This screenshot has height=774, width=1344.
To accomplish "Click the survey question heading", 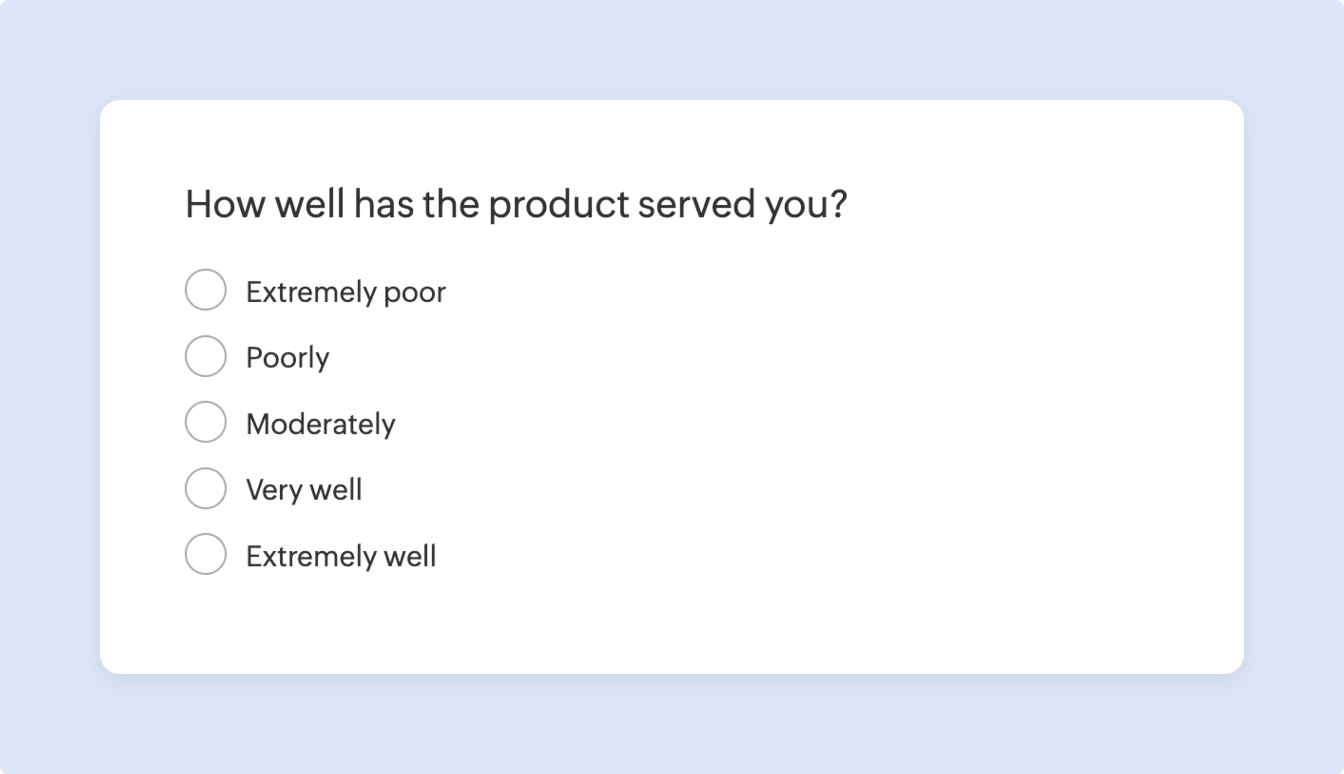I will point(515,205).
